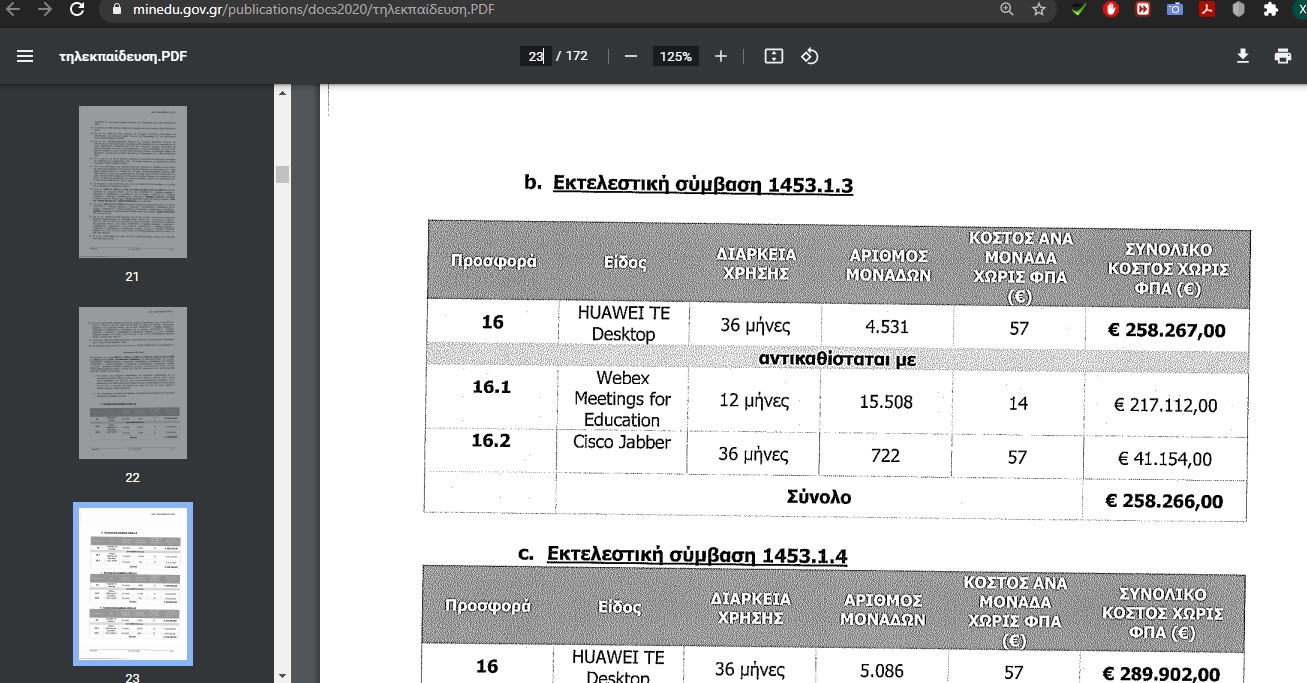Select the address bar URL
The height and width of the screenshot is (683, 1307).
pyautogui.click(x=313, y=9)
